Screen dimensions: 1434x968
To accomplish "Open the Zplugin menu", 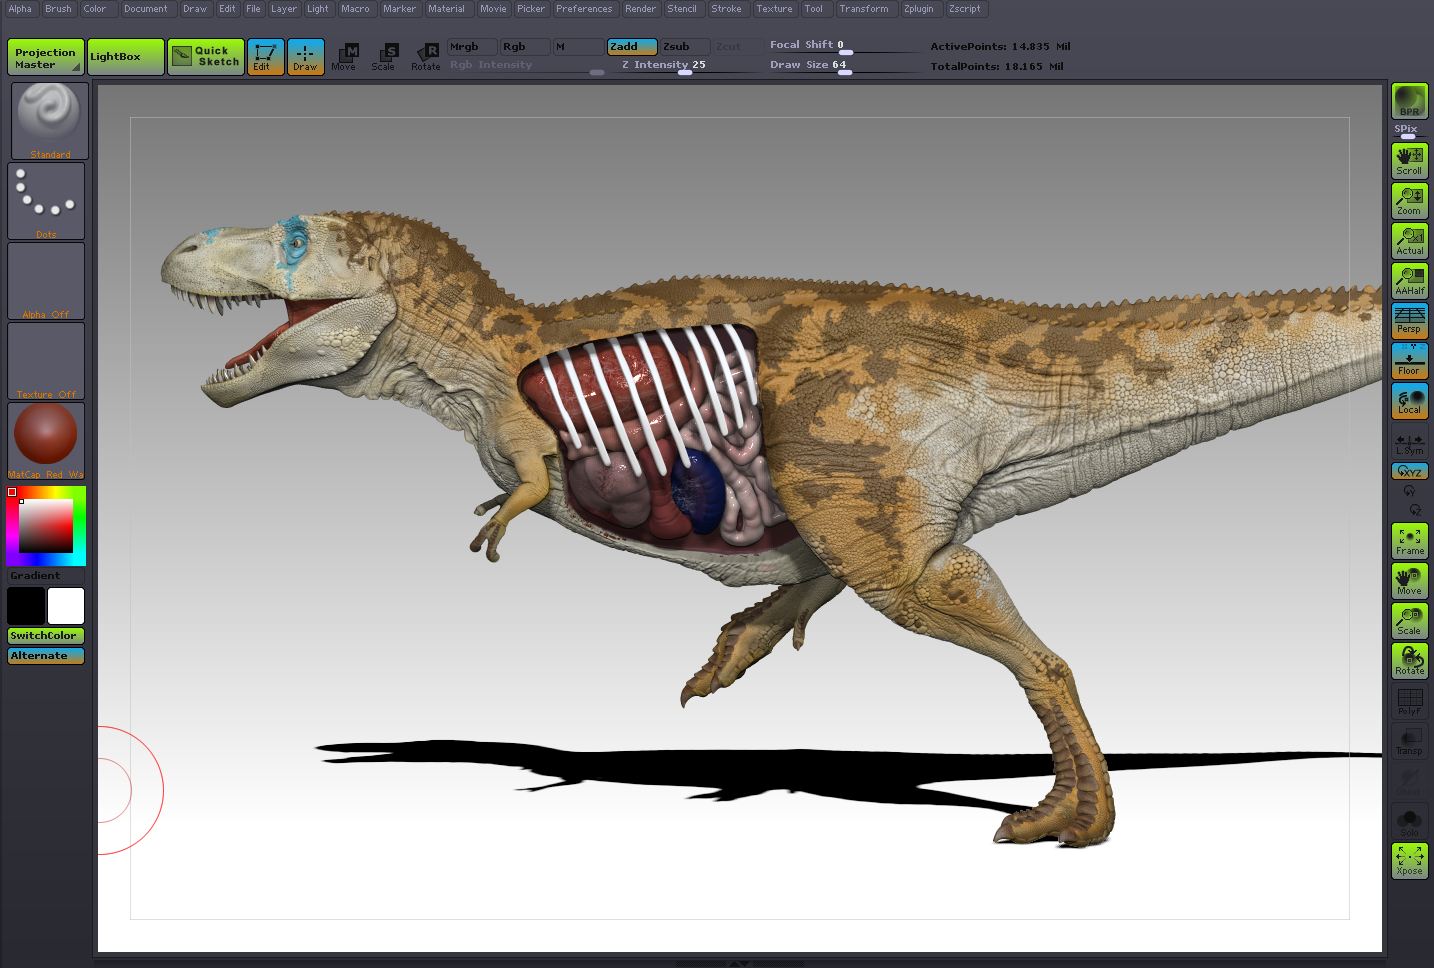I will coord(919,9).
